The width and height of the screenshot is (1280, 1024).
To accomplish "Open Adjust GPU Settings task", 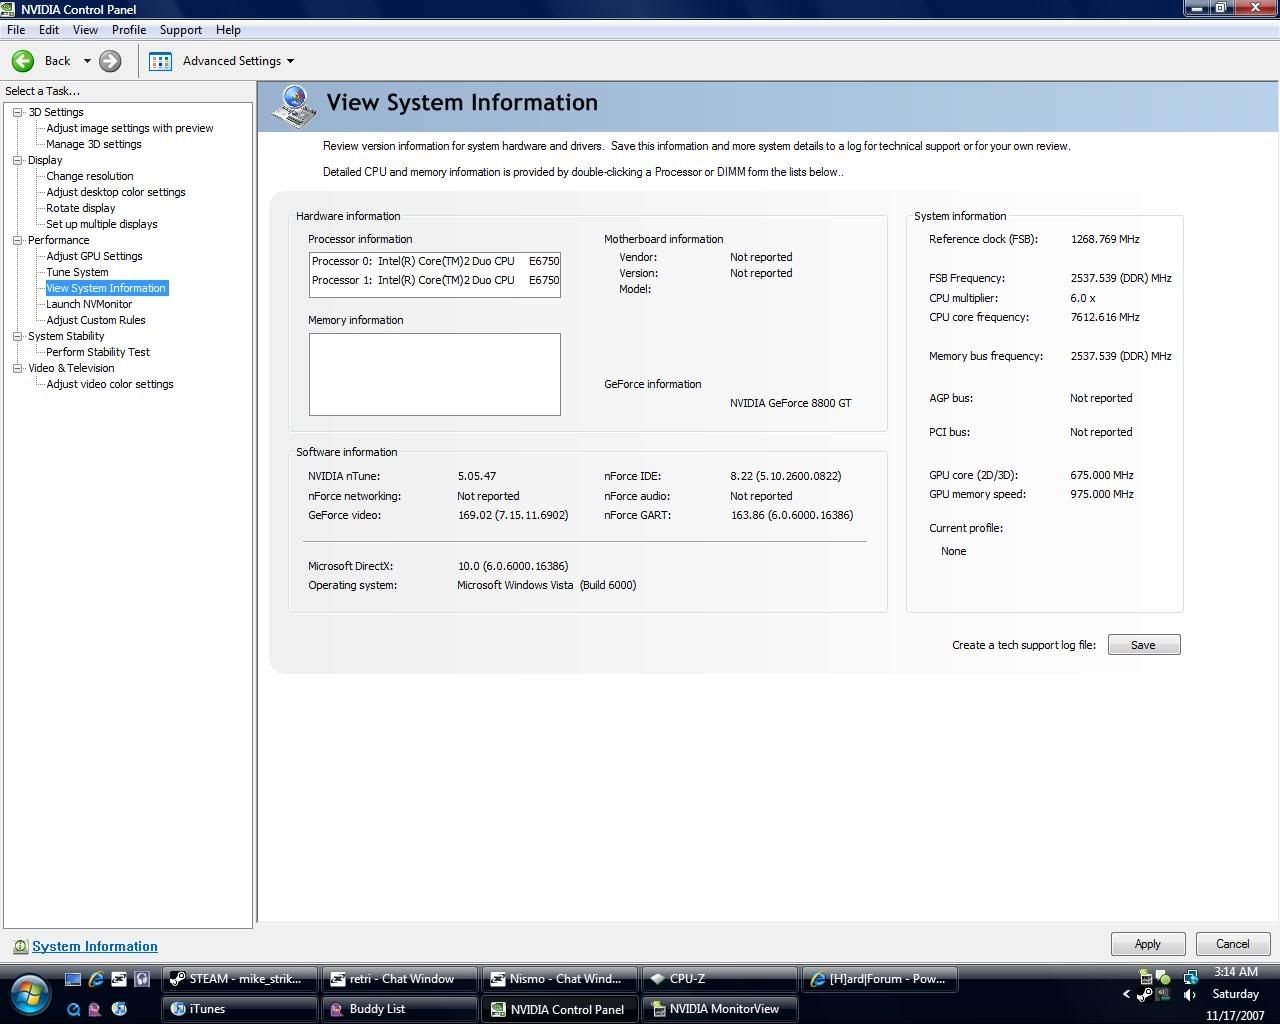I will tap(94, 256).
